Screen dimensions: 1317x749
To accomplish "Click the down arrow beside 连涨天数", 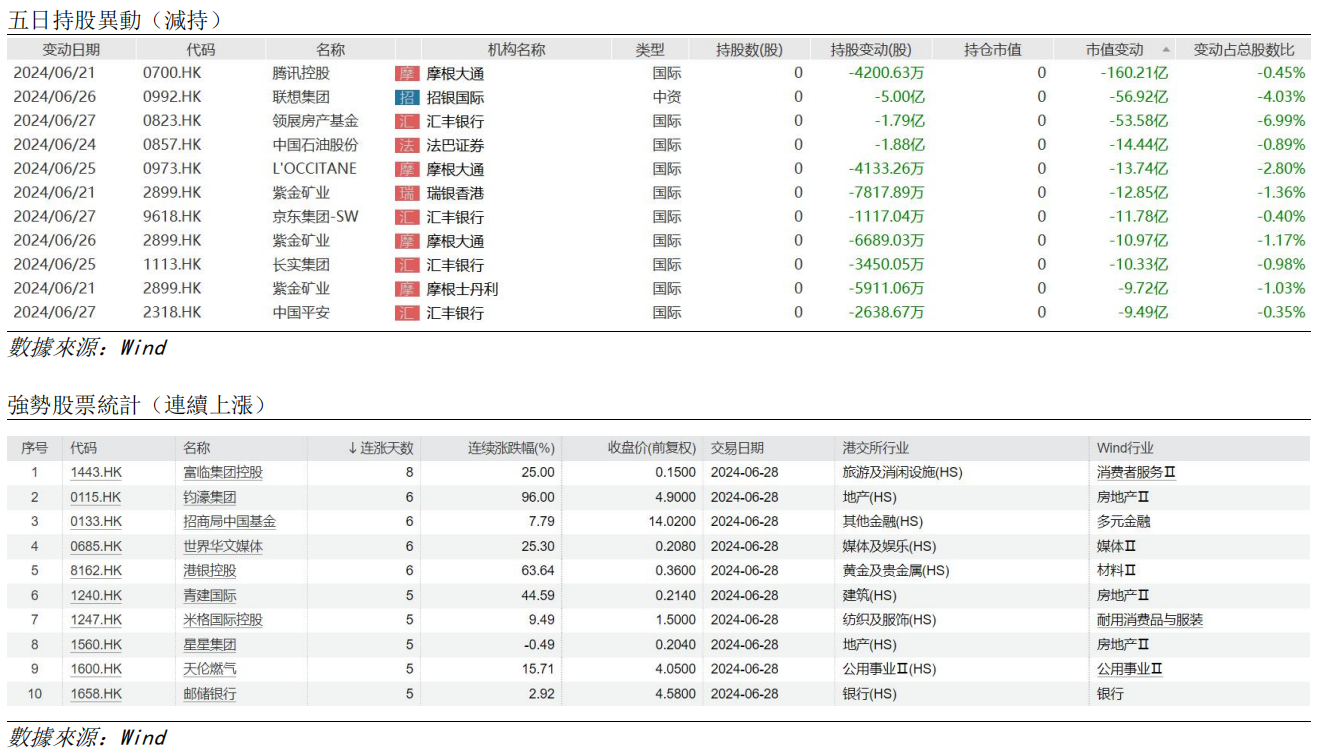I will [353, 448].
